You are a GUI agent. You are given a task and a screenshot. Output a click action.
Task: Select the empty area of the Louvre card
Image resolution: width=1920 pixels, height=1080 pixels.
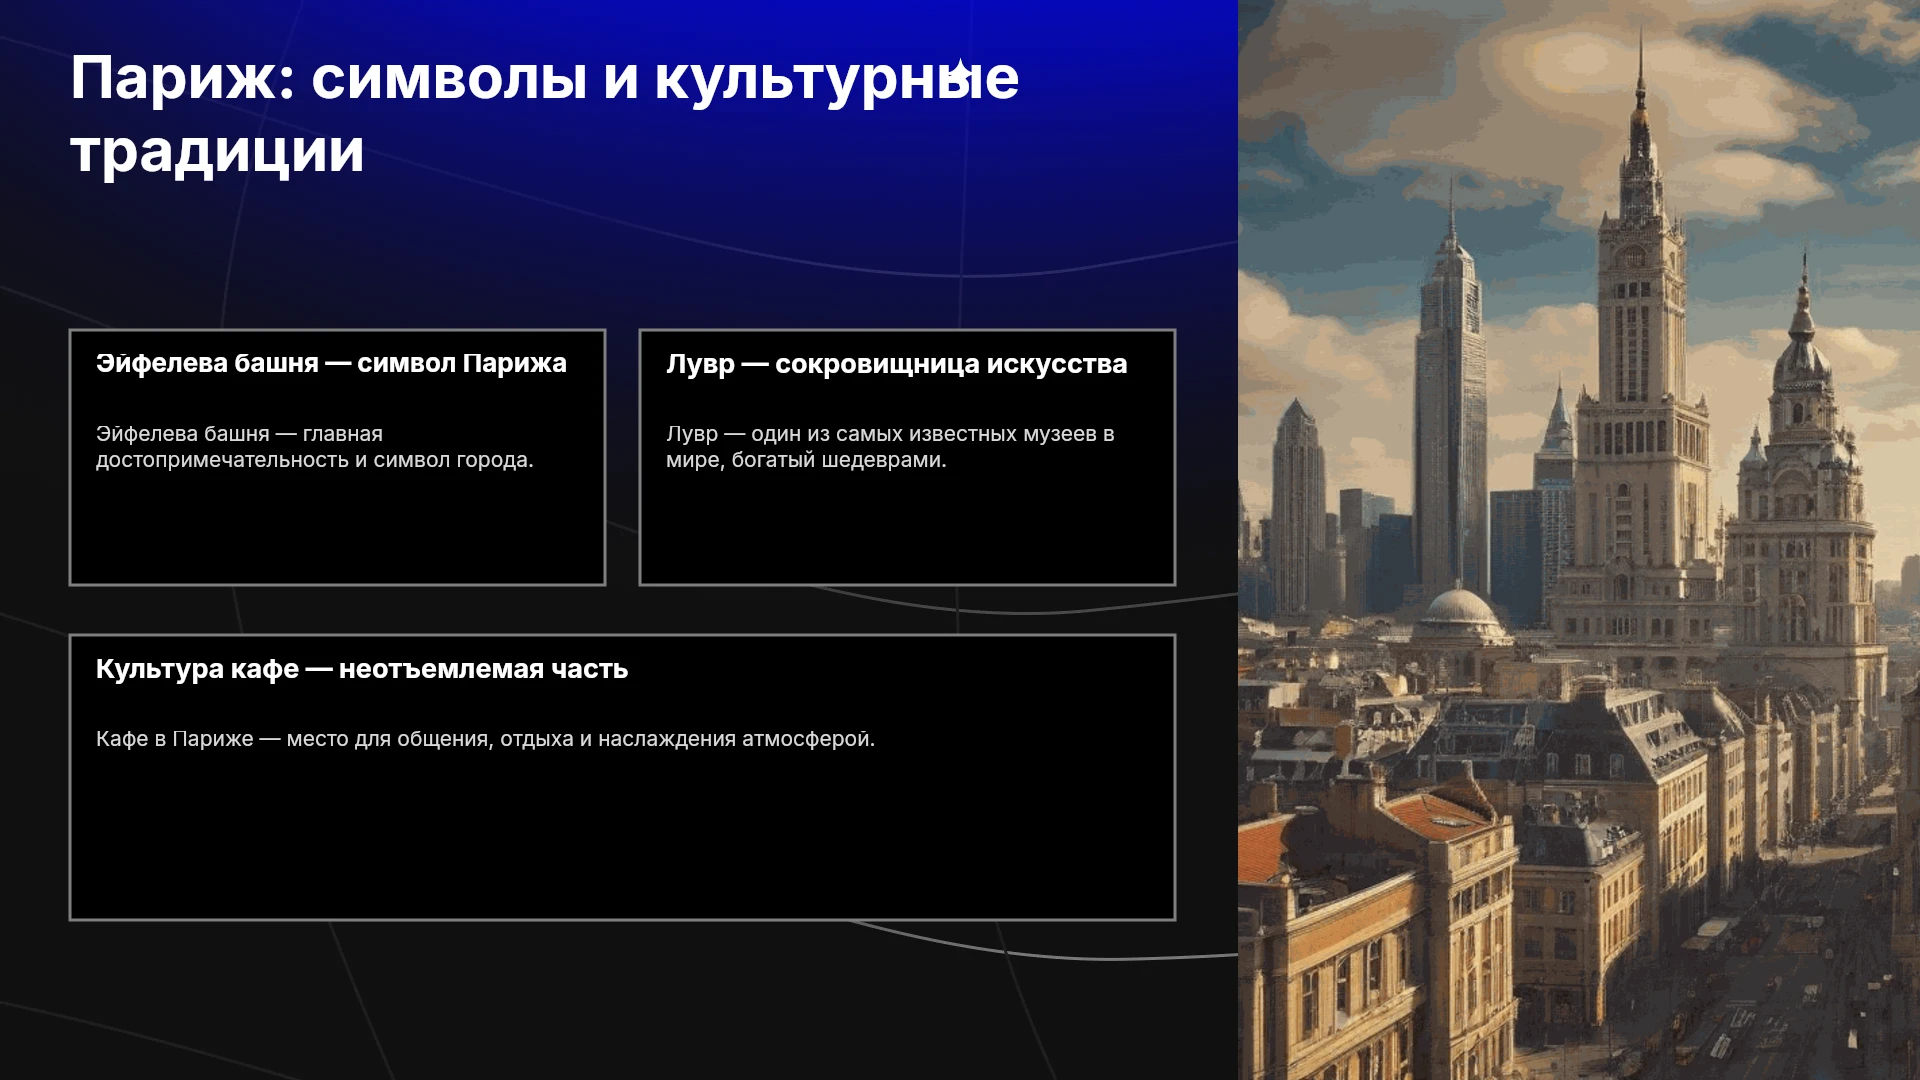point(907,528)
